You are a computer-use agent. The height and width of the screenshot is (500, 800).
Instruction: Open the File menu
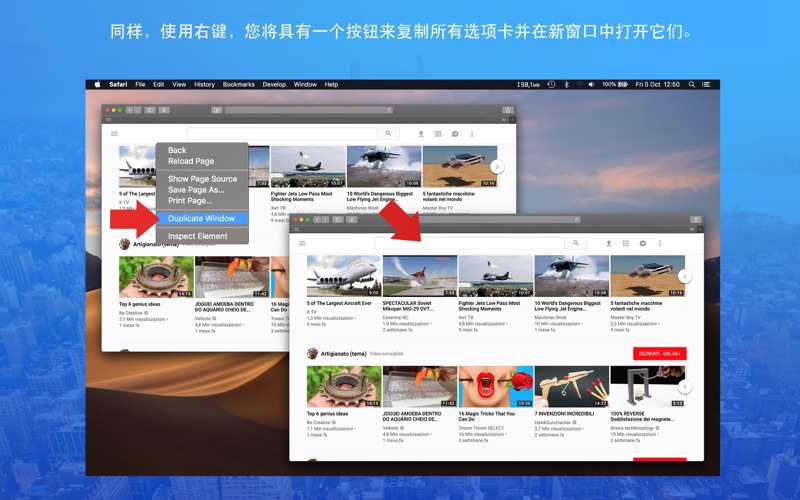tap(140, 85)
